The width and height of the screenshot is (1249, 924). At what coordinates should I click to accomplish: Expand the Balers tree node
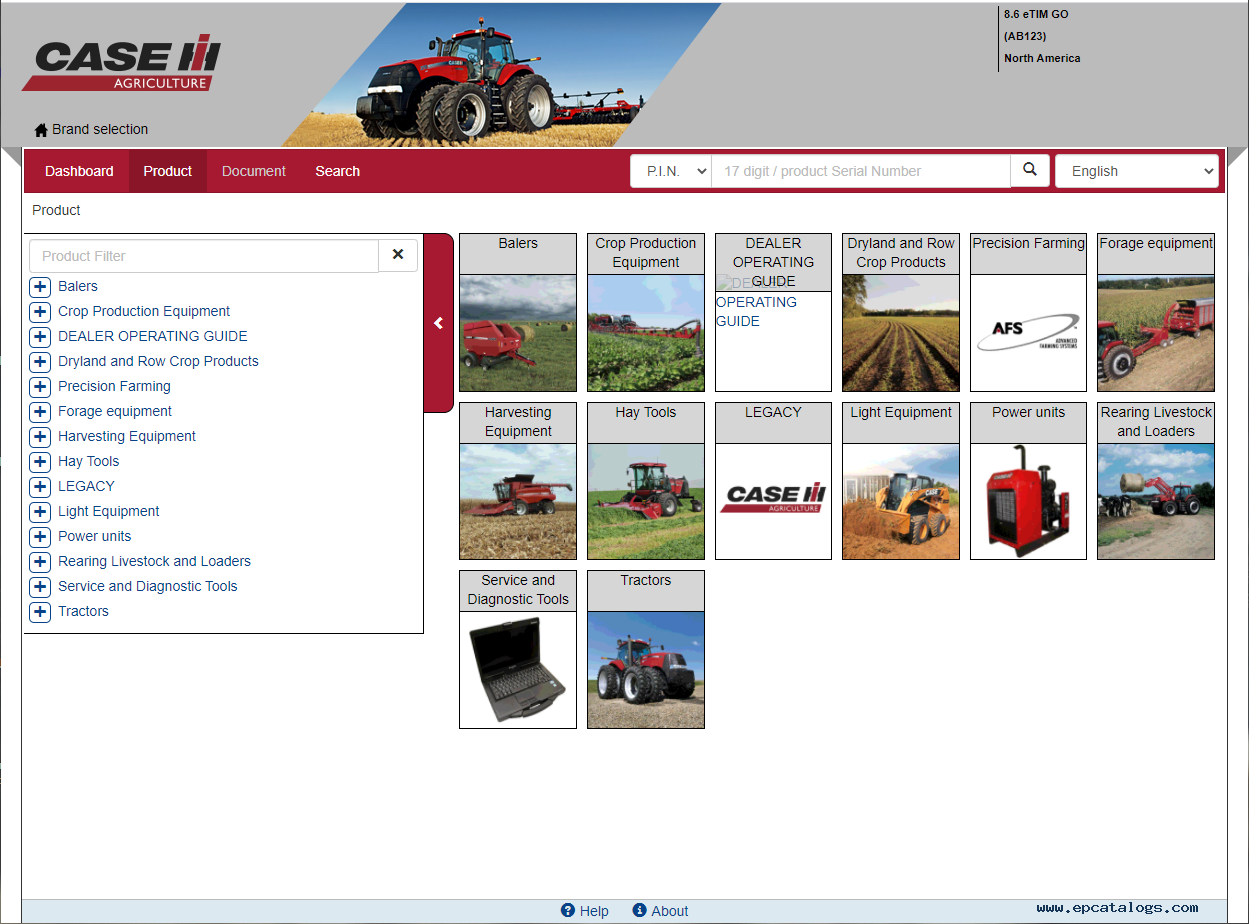coord(40,286)
